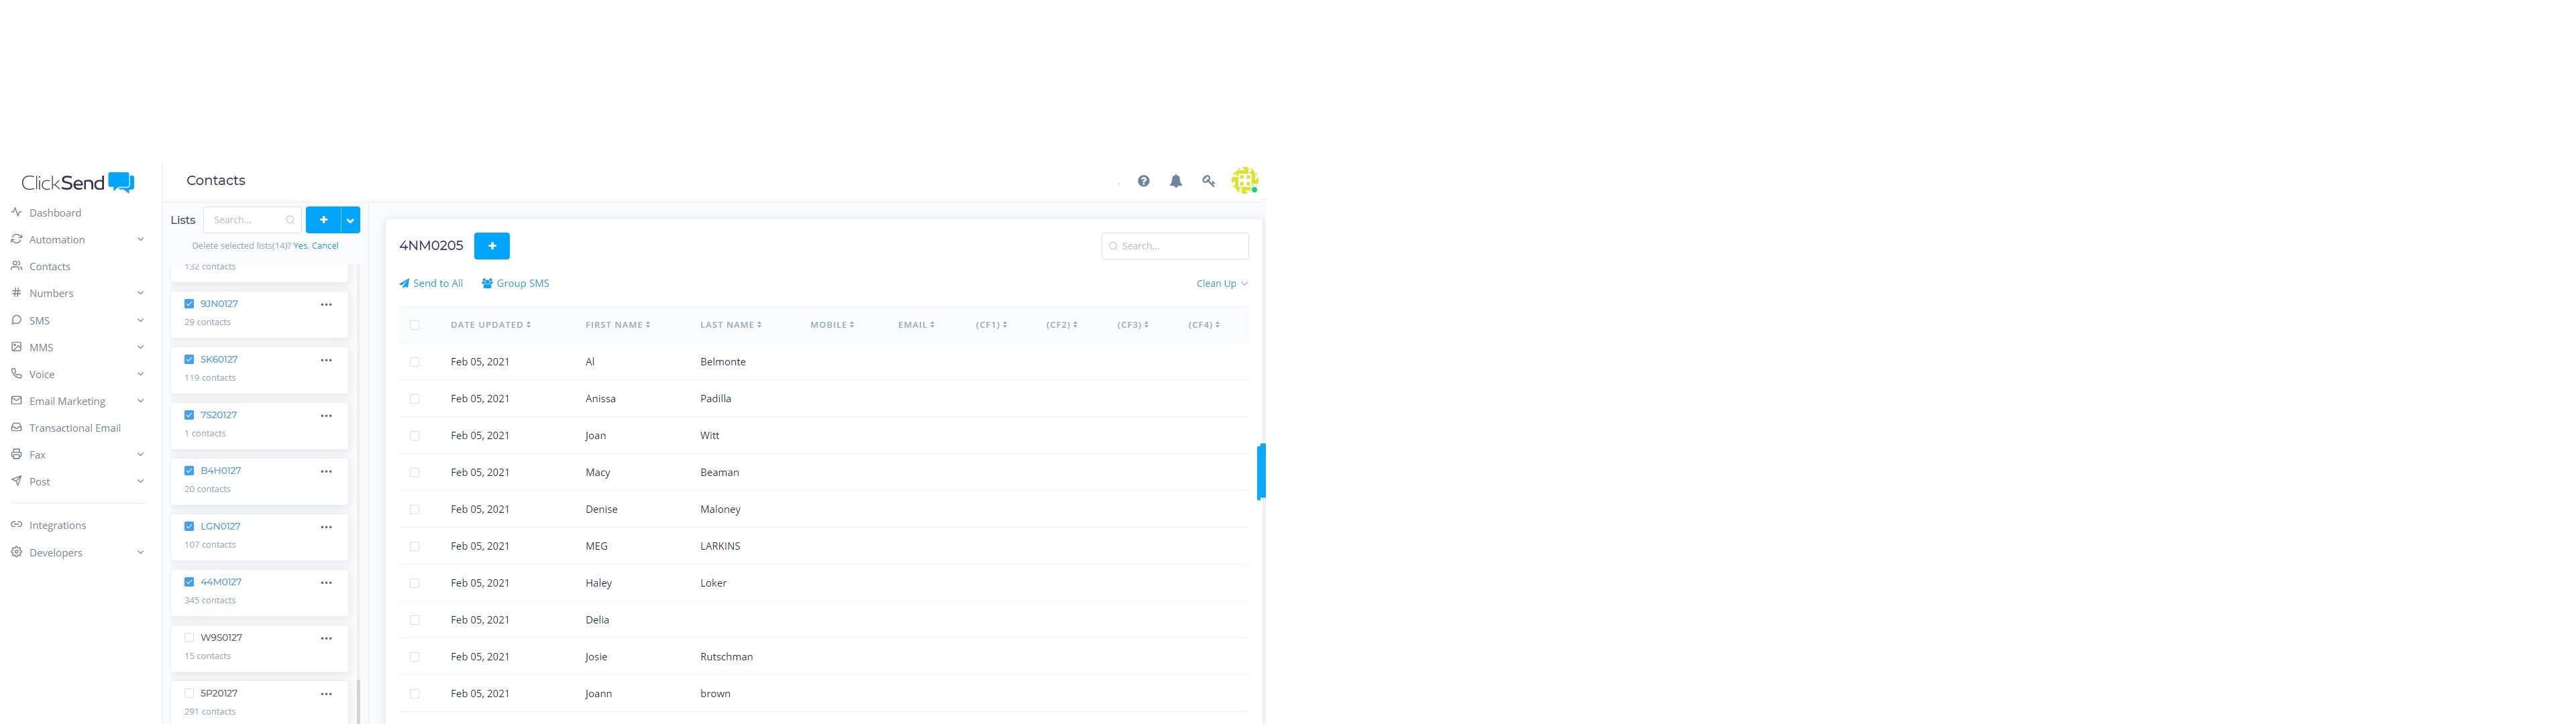Screen dimensions: 2576x724
Task: Tick the checkbox for Joan Witt
Action: 415,436
